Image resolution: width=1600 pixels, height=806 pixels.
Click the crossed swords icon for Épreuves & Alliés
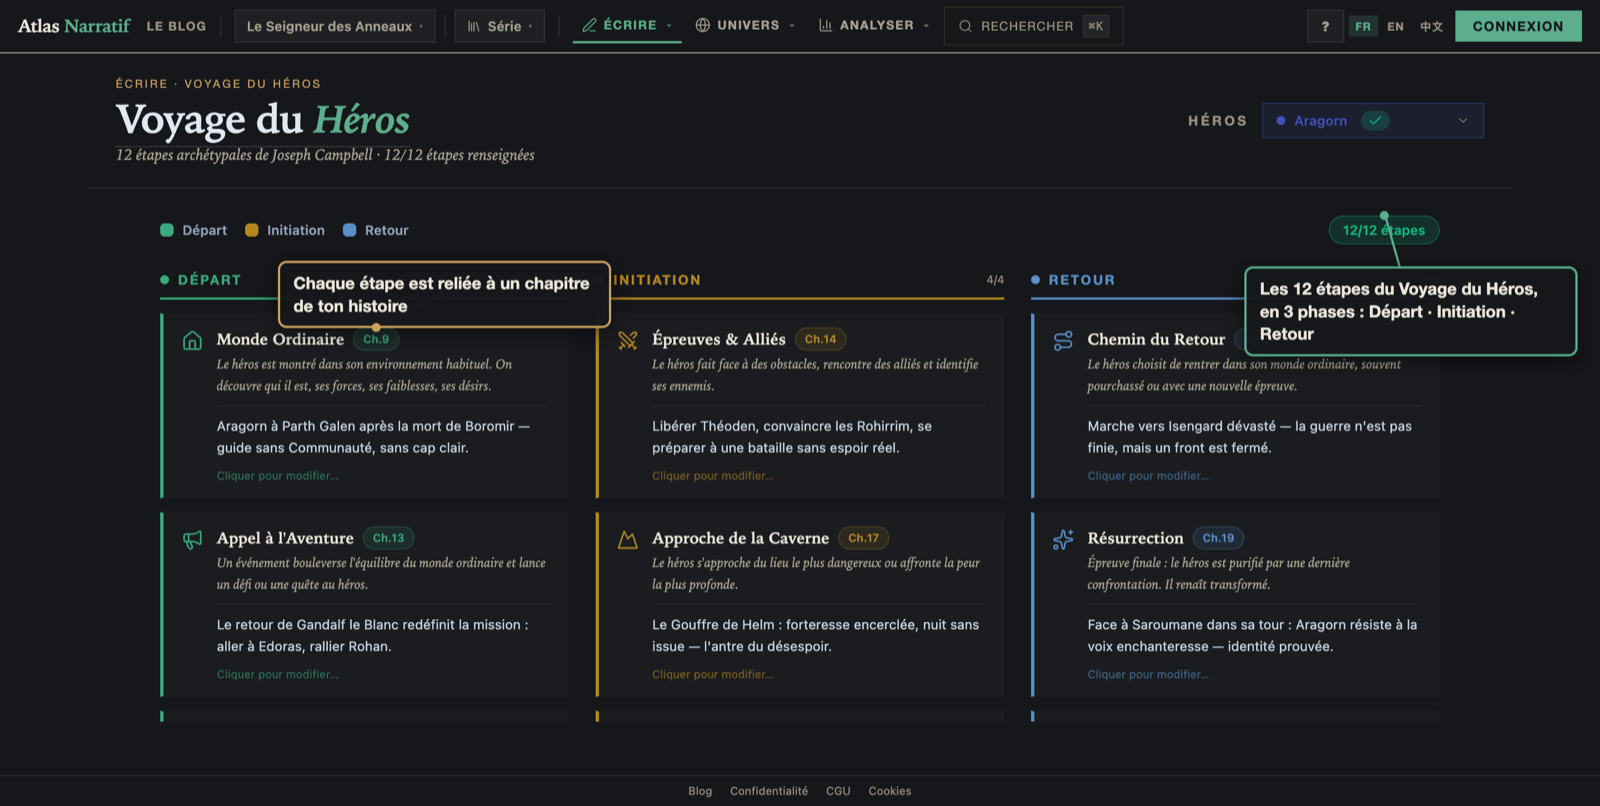pos(628,340)
